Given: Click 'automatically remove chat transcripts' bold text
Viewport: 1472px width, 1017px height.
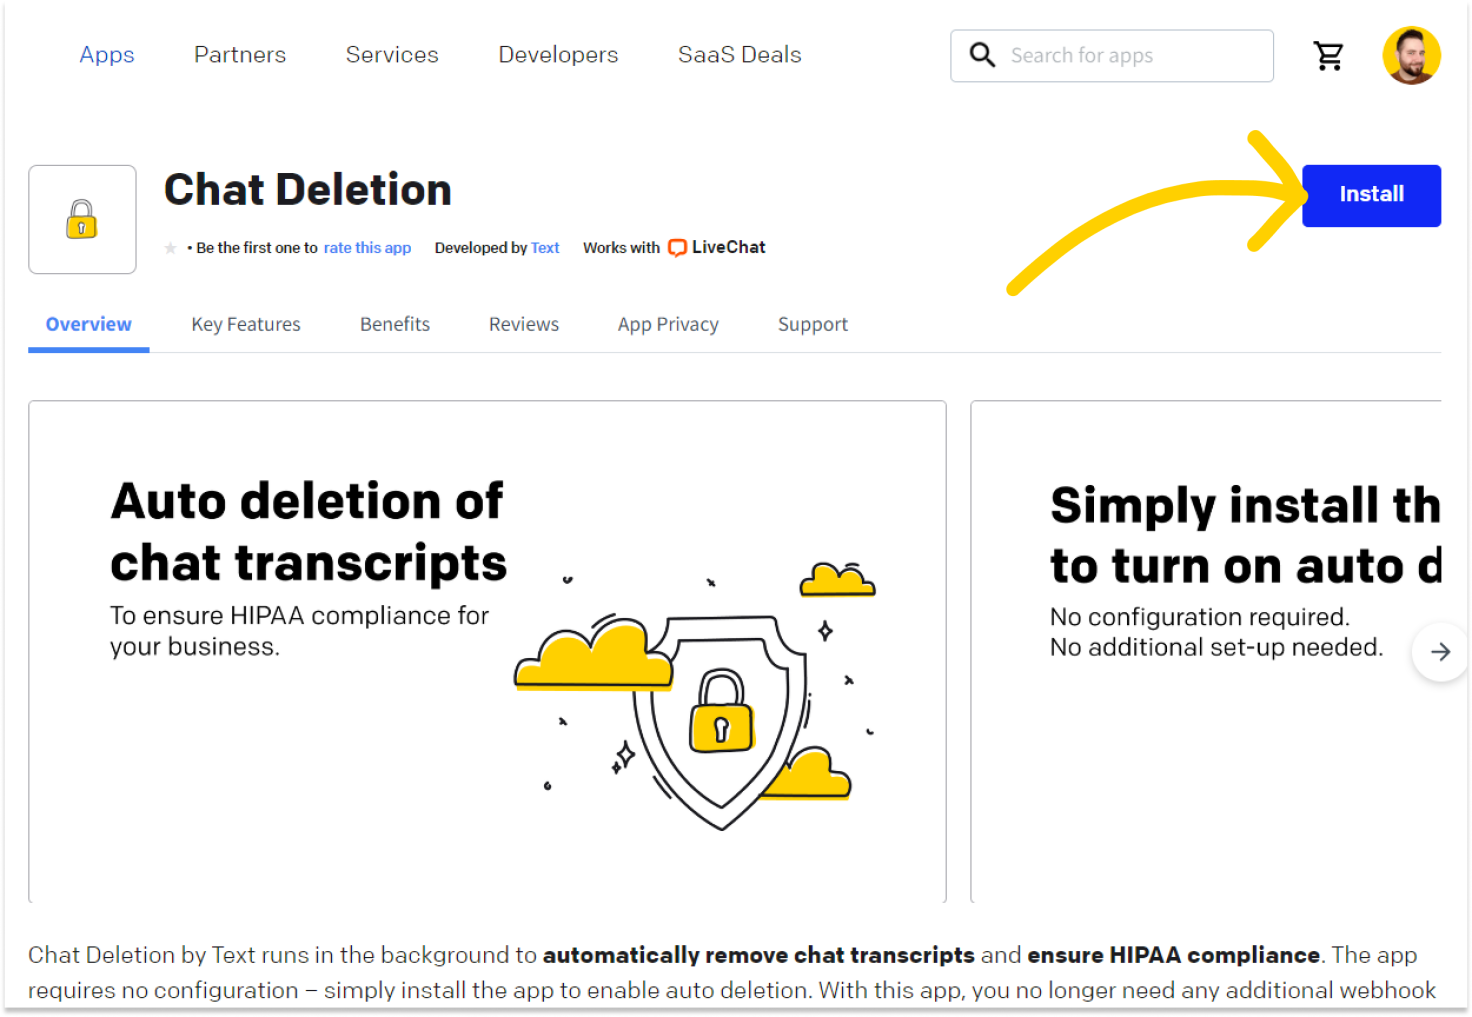Looking at the screenshot, I should coord(759,955).
